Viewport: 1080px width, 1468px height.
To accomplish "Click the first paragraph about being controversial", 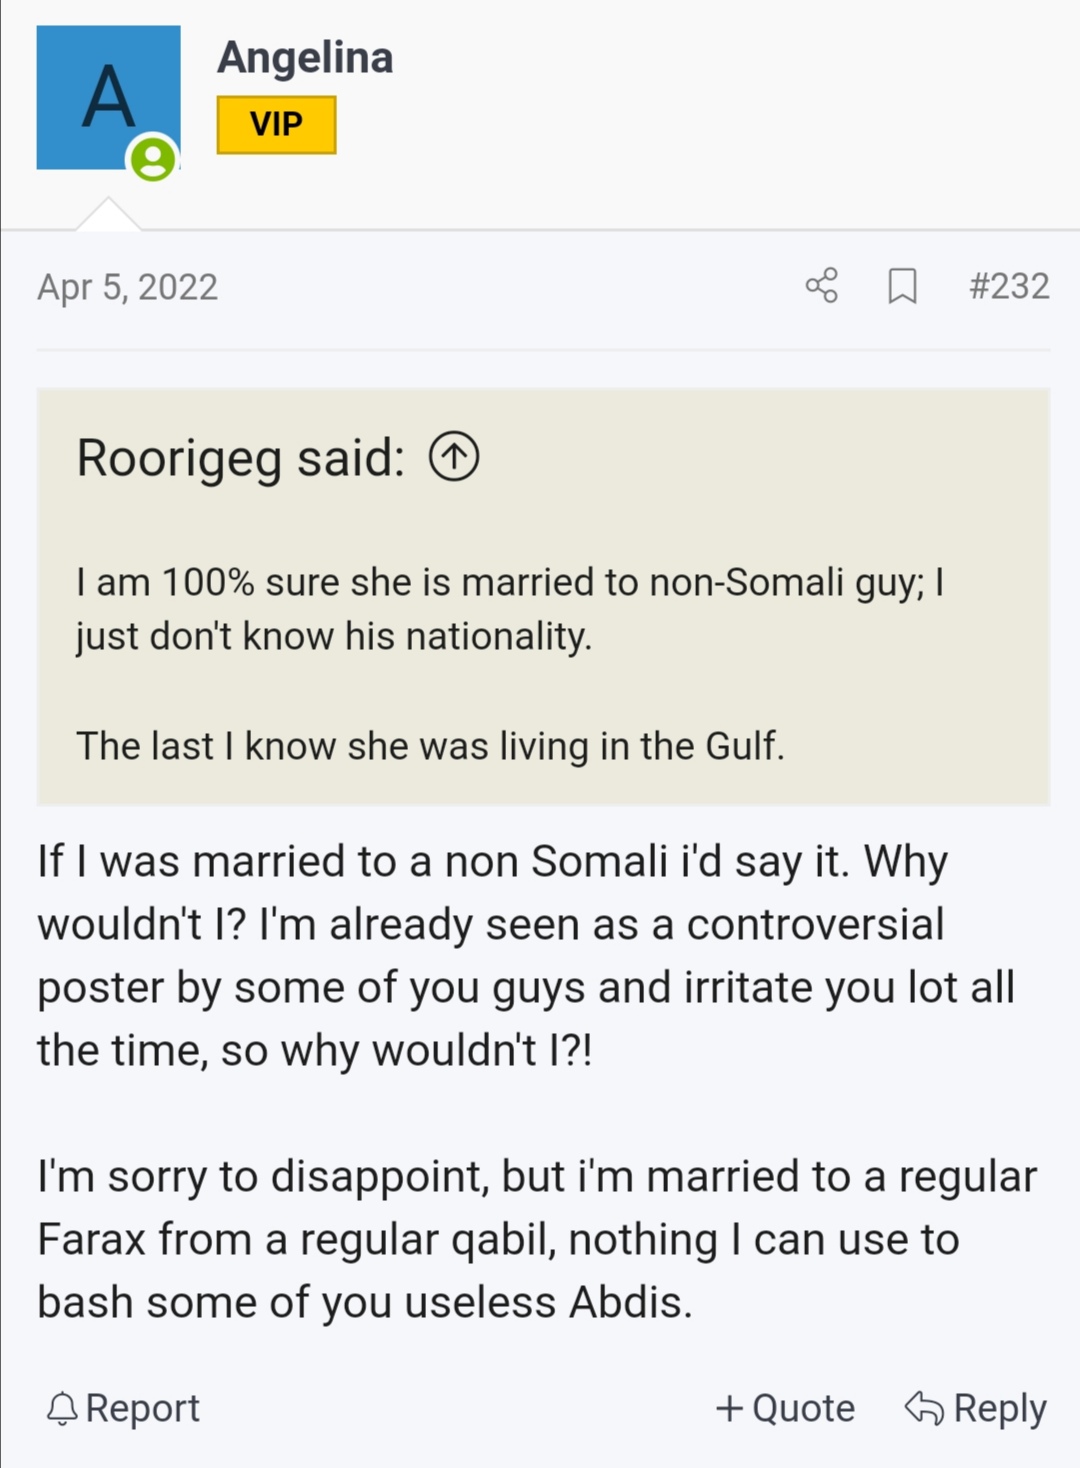I will click(526, 955).
